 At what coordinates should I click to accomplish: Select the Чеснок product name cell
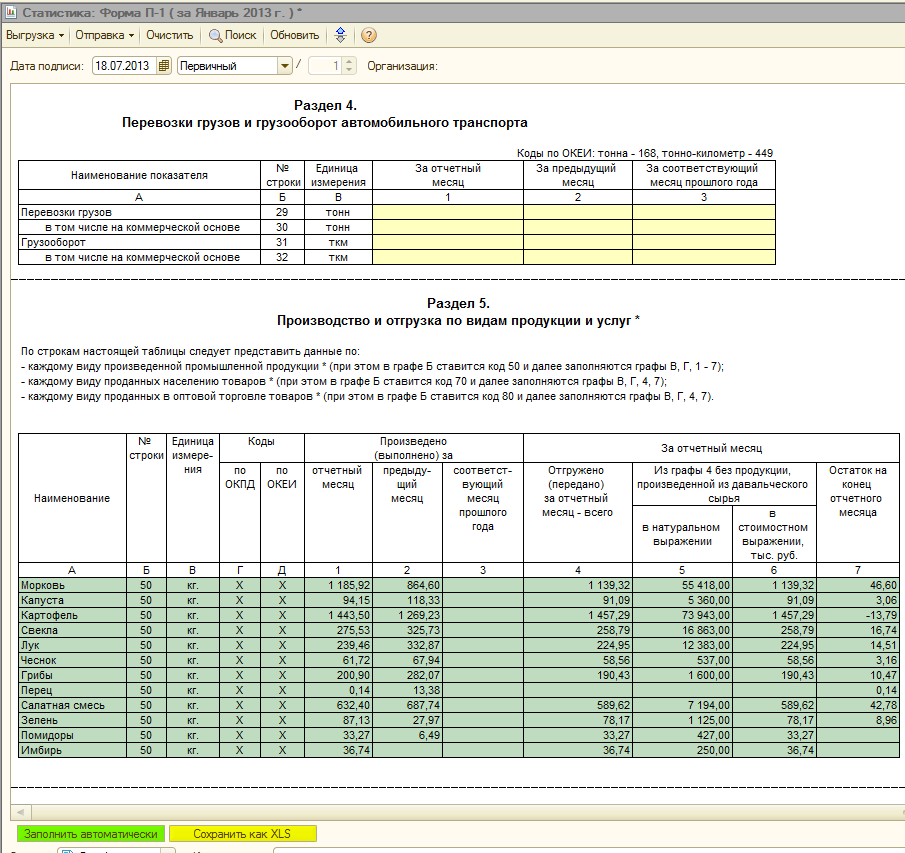point(73,660)
